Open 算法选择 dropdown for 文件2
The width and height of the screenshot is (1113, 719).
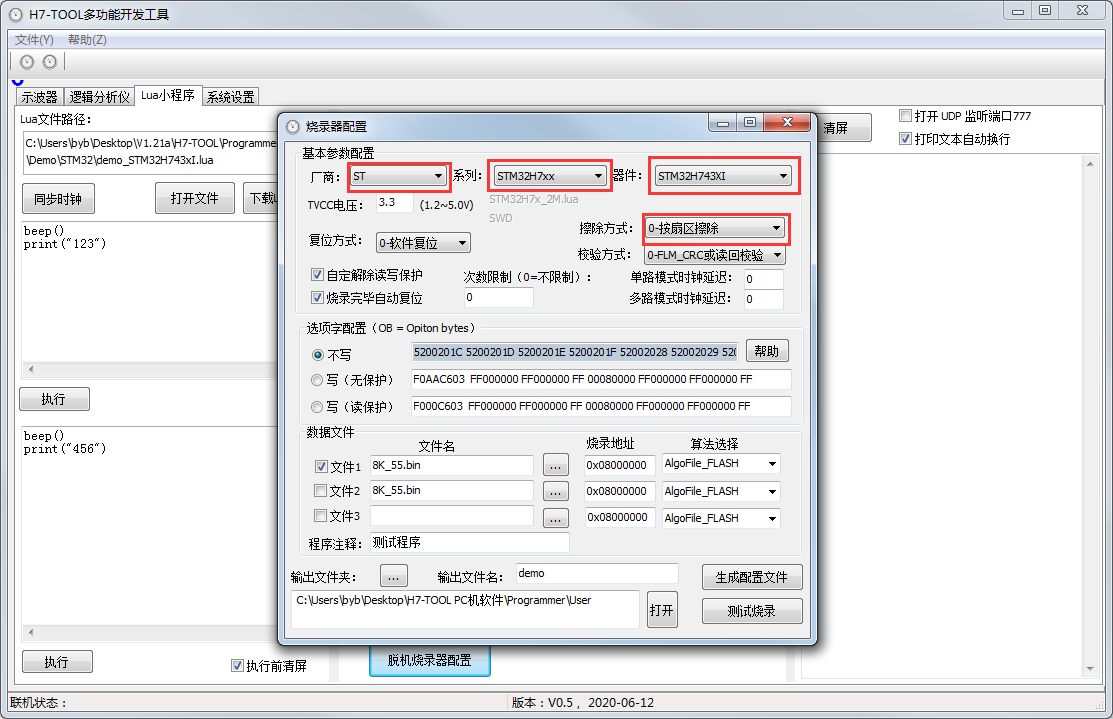[x=721, y=491]
